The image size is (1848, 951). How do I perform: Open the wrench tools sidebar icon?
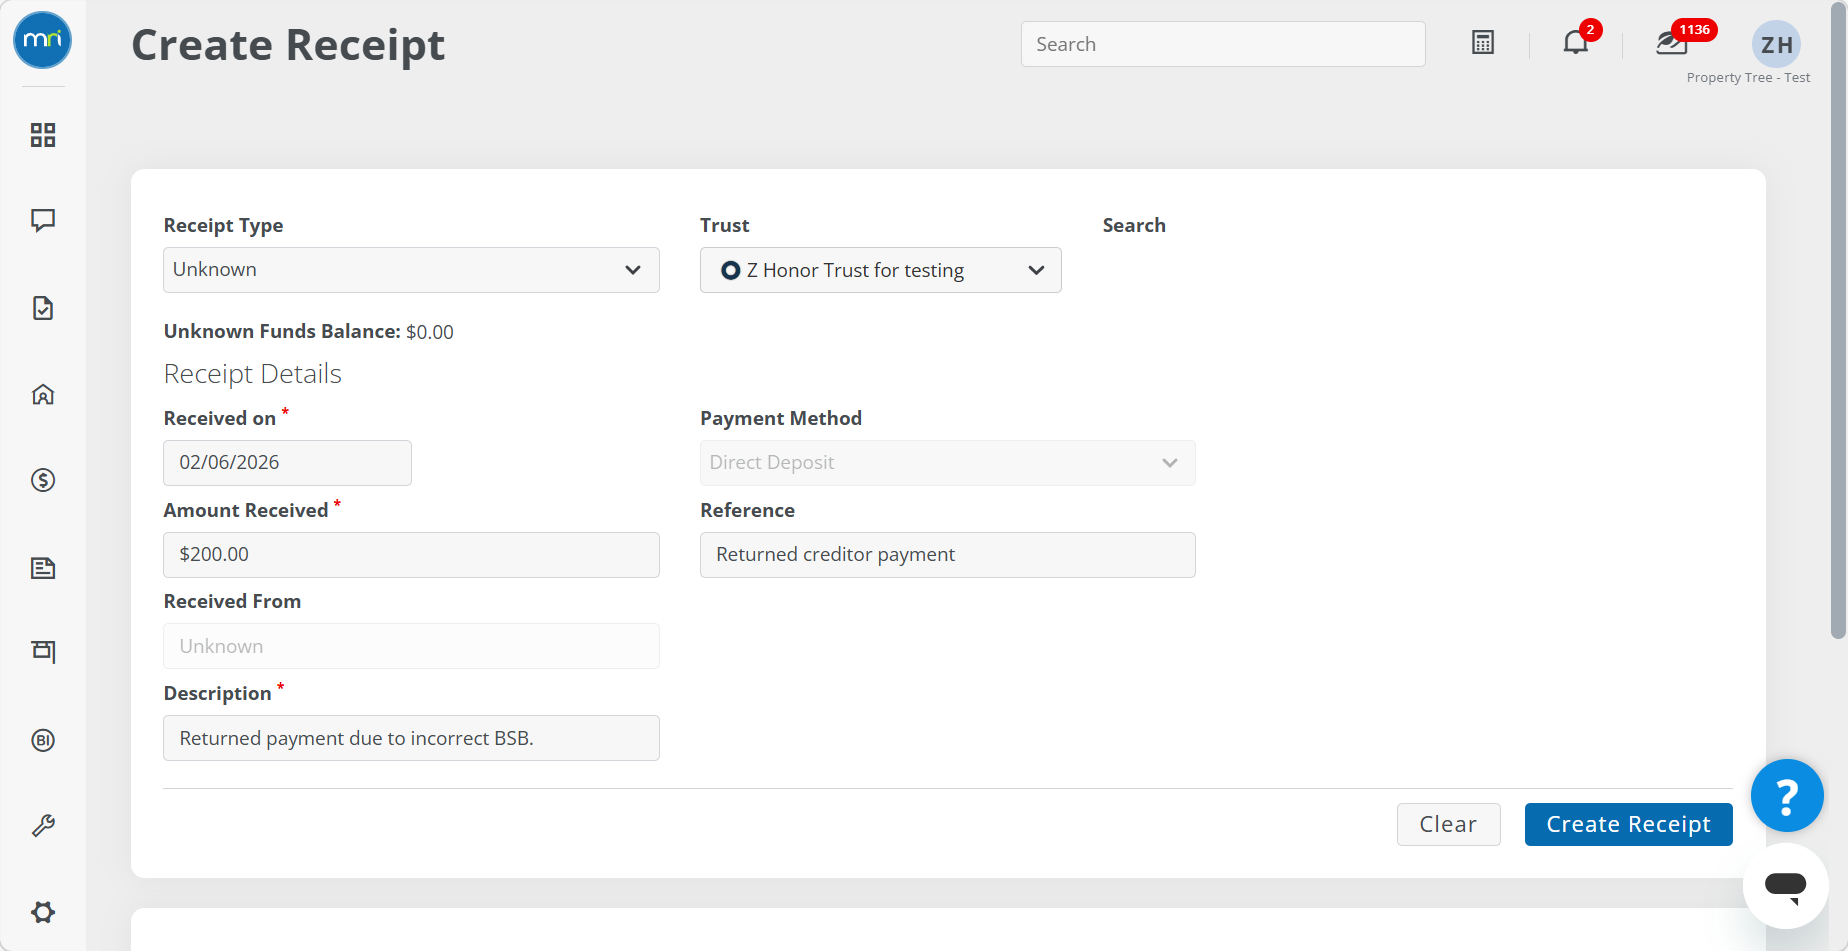point(43,826)
